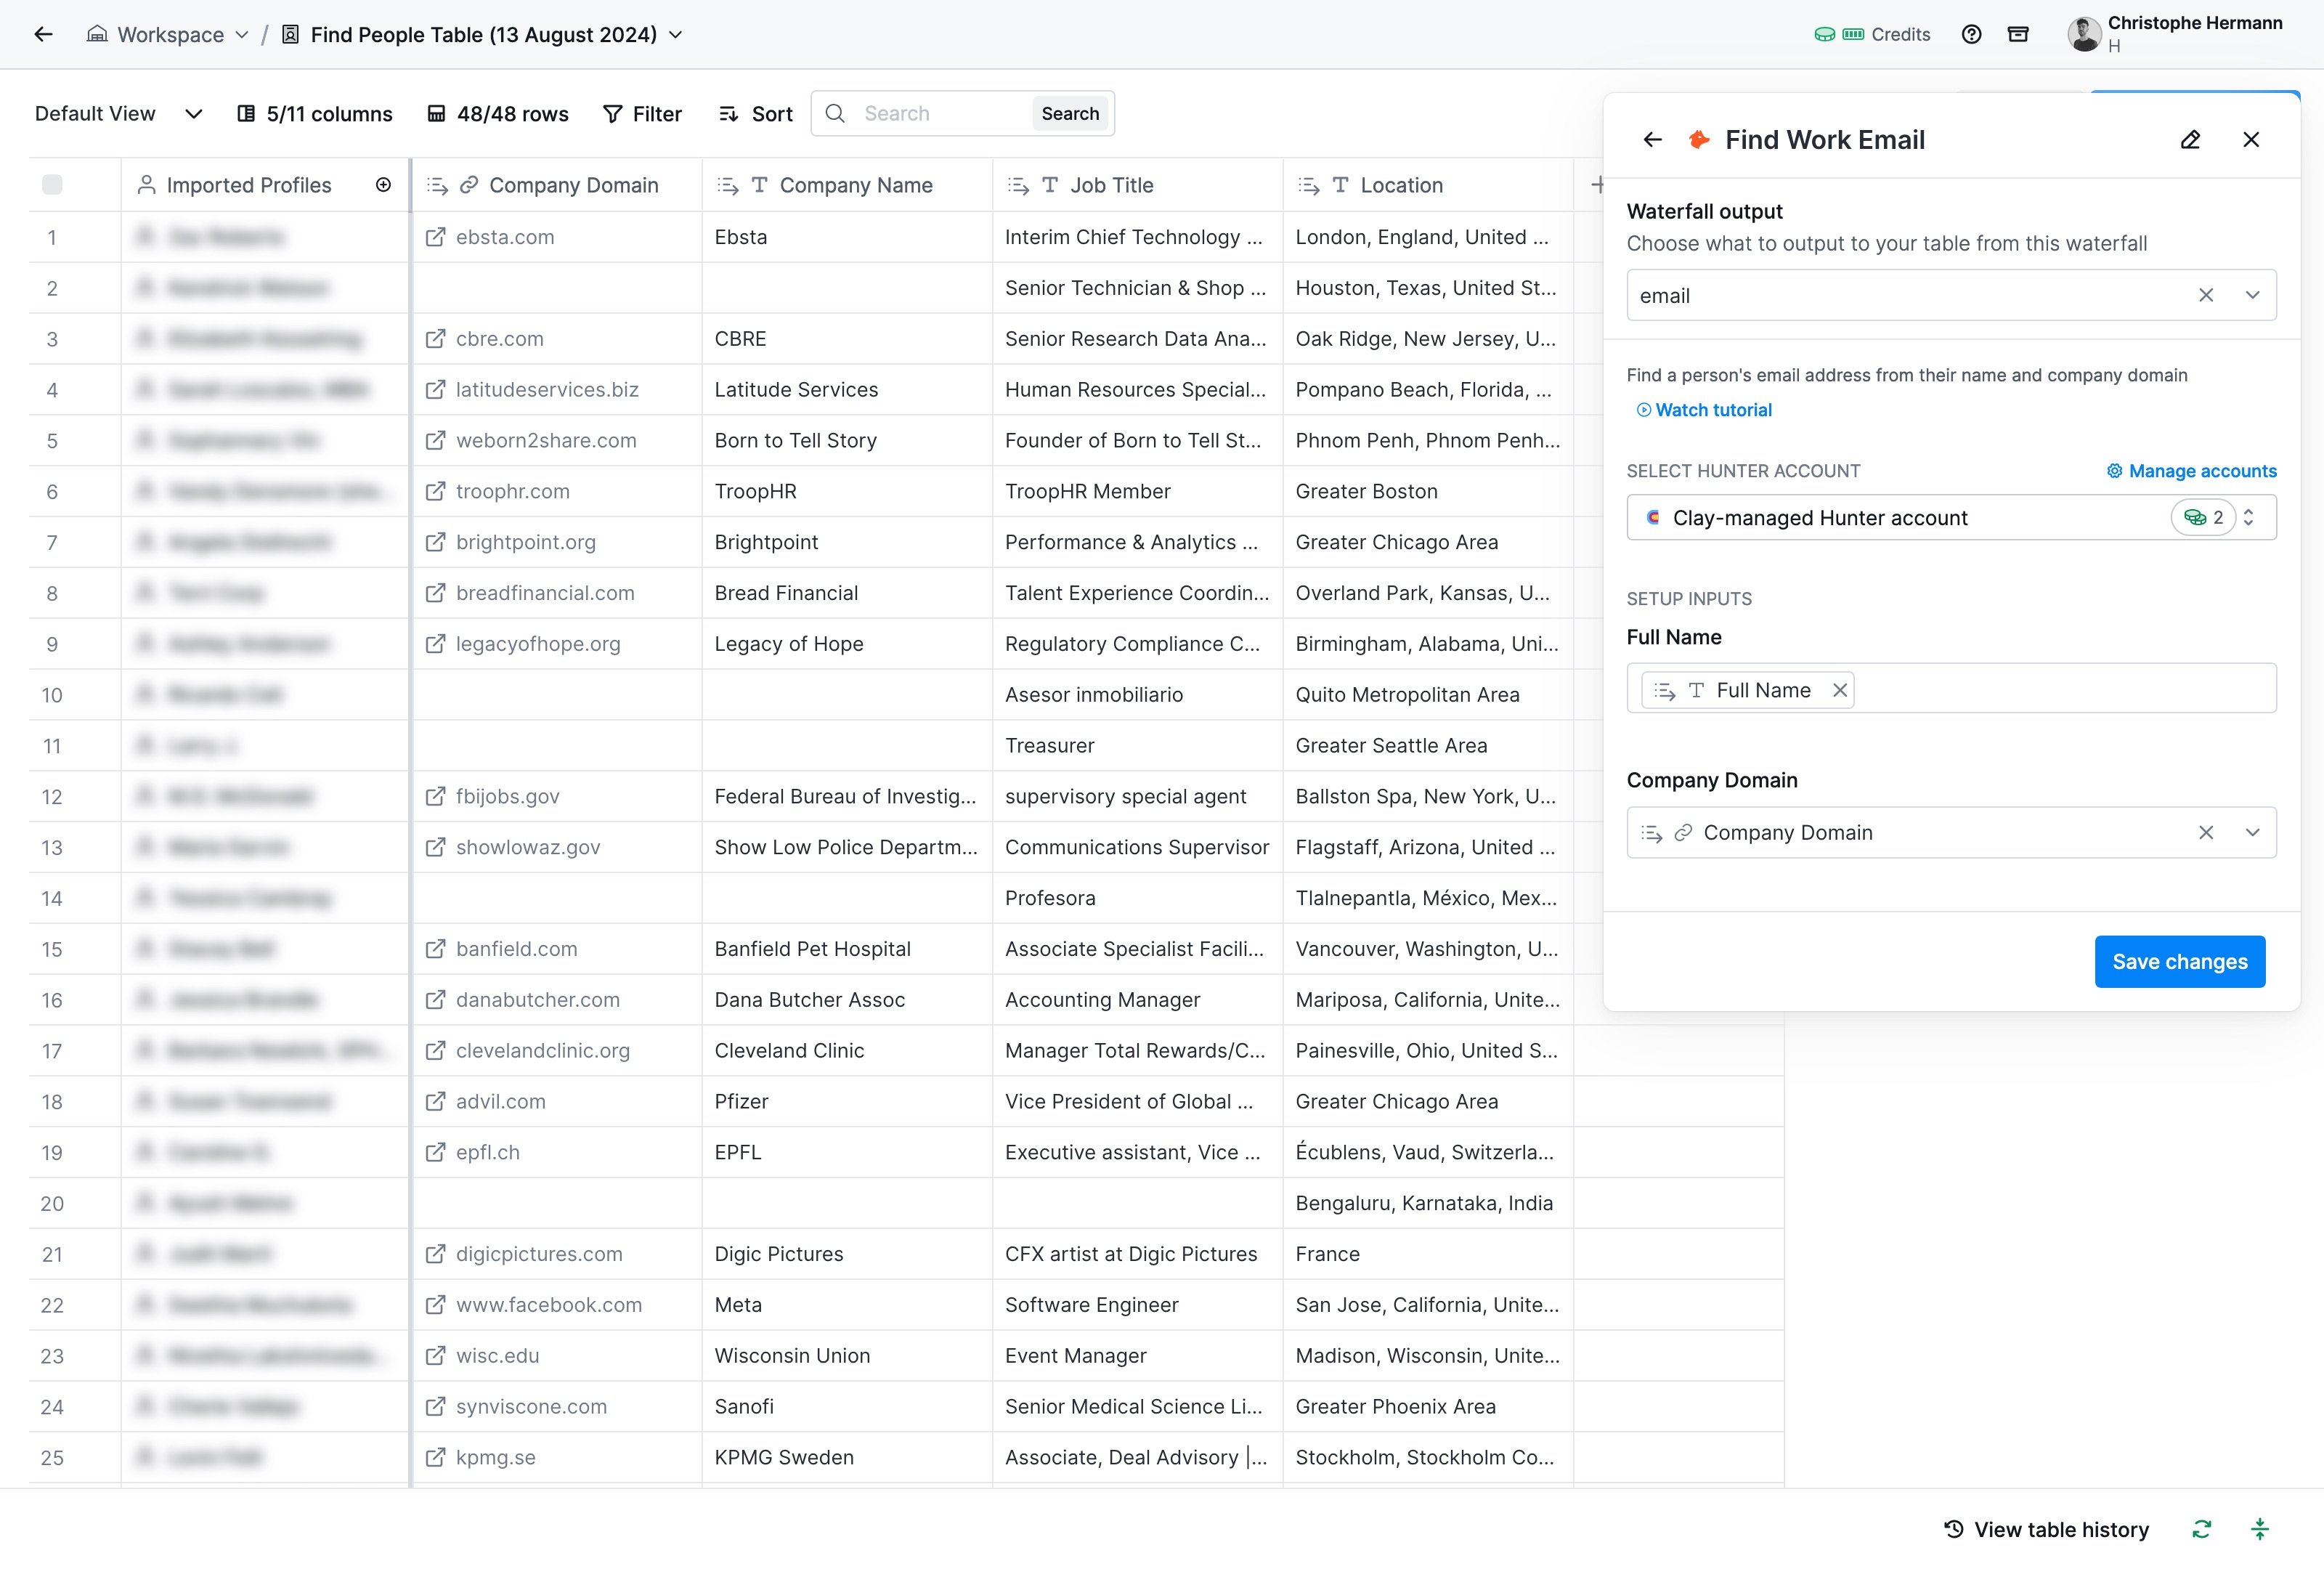Click the pencil edit icon in panel
This screenshot has width=2324, height=1569.
click(2190, 140)
